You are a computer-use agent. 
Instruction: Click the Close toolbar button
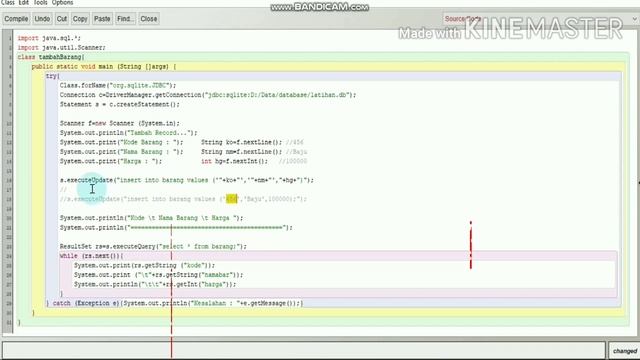[149, 19]
